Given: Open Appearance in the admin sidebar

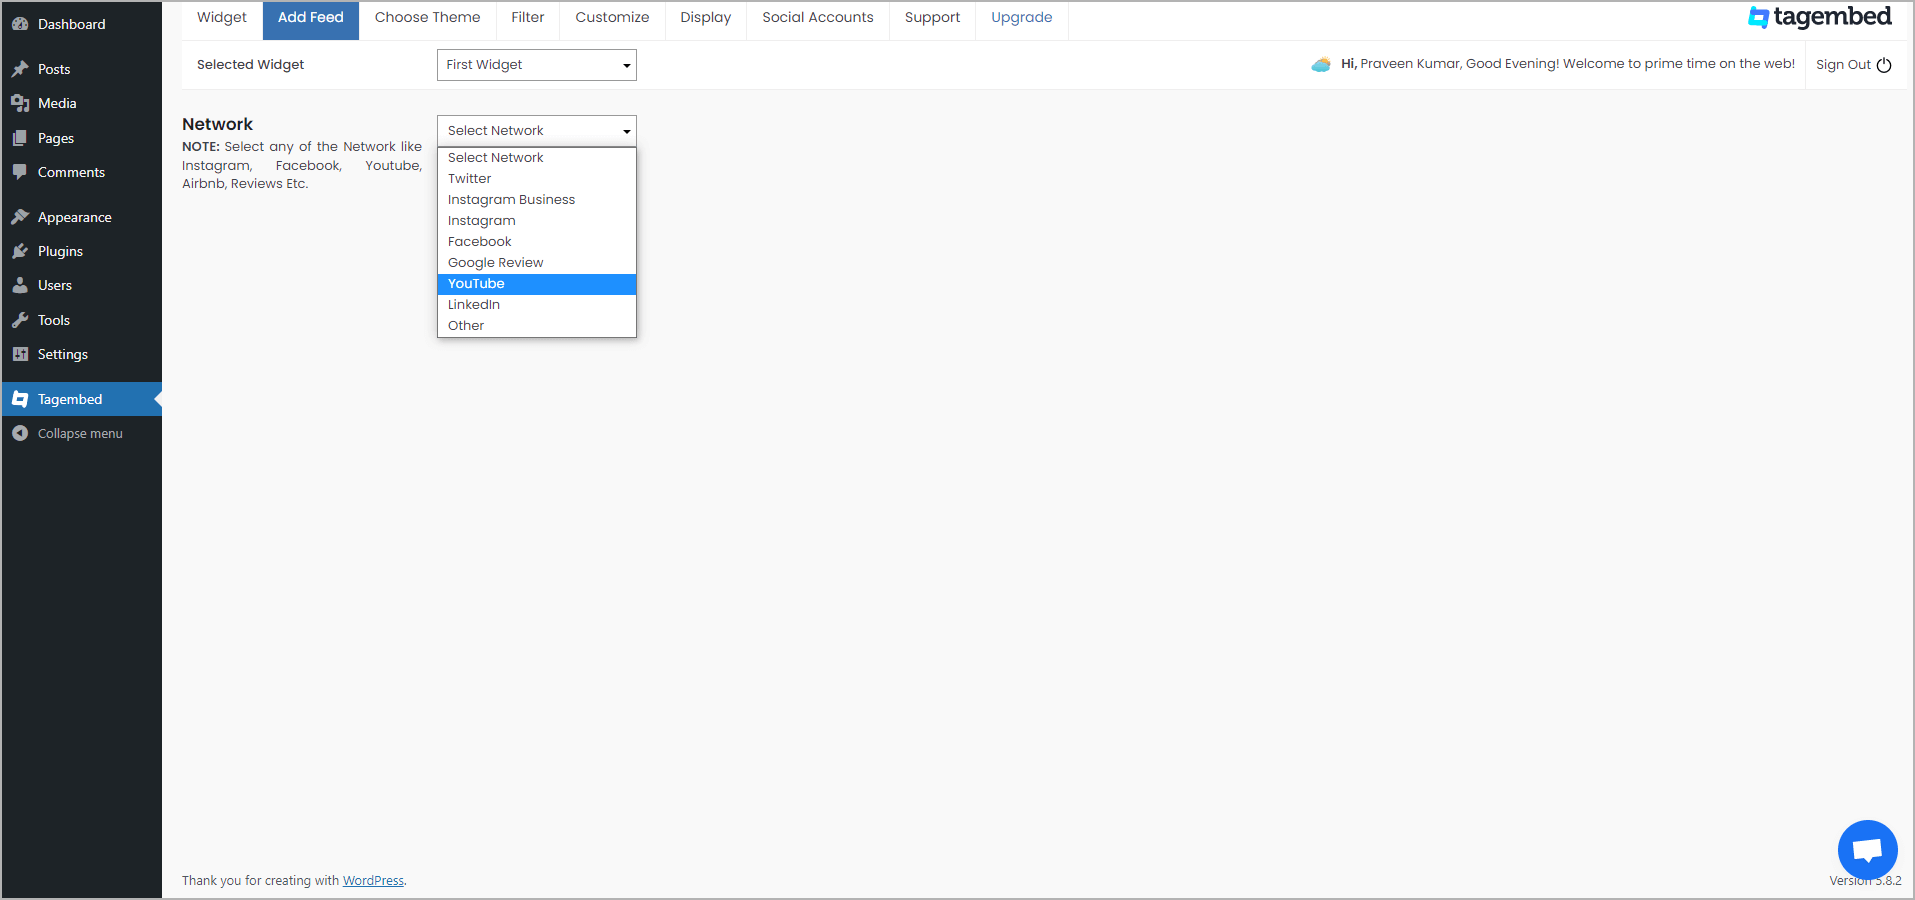Looking at the screenshot, I should pyautogui.click(x=81, y=217).
